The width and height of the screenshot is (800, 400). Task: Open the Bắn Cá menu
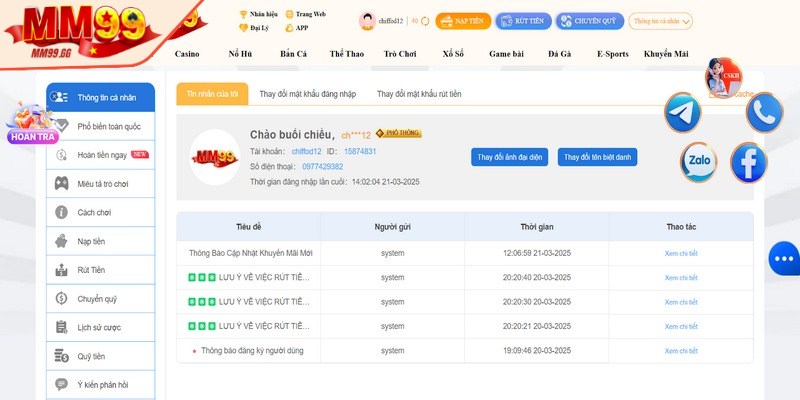tap(293, 54)
